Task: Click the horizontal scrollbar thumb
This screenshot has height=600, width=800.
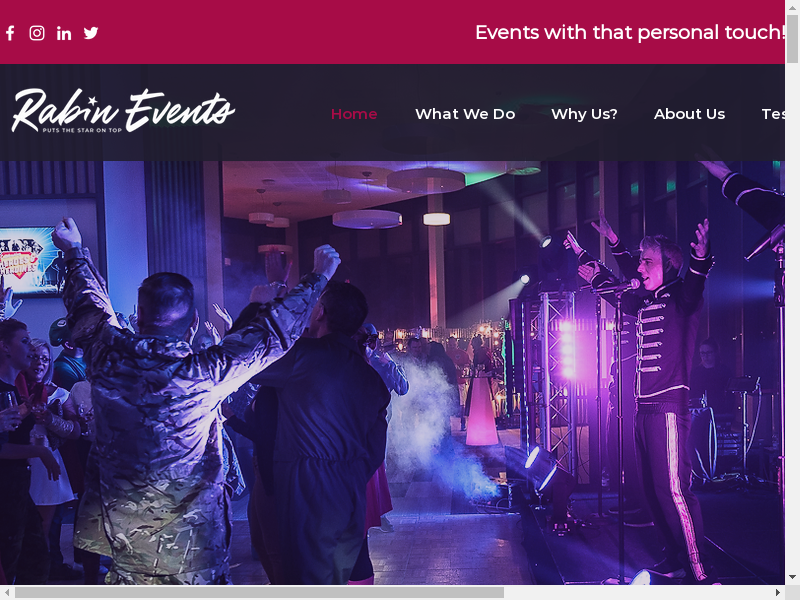Action: point(259,592)
